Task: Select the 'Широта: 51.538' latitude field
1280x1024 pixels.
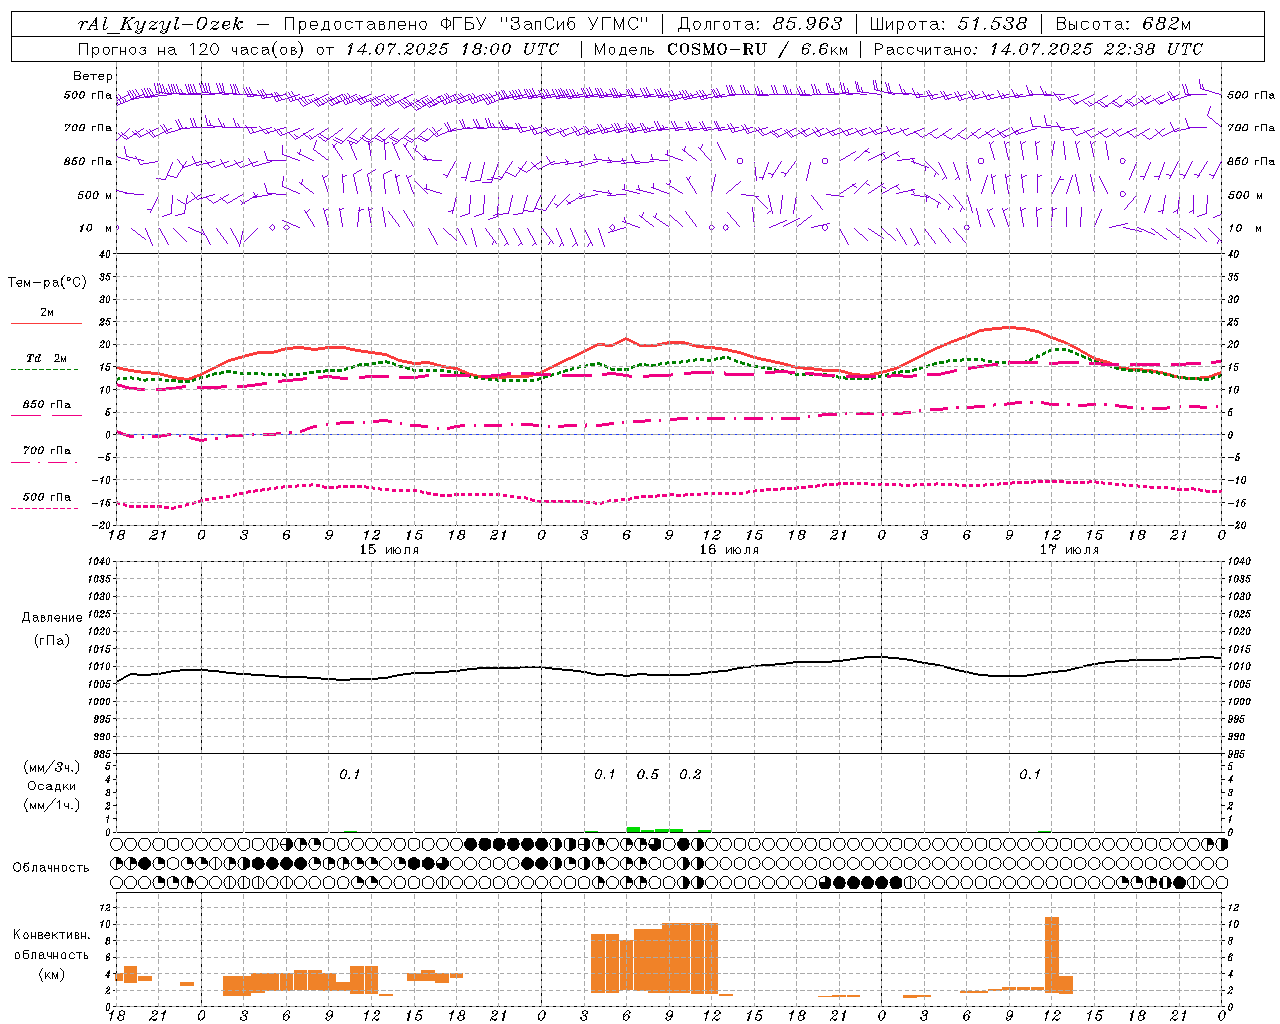Action: tap(948, 24)
